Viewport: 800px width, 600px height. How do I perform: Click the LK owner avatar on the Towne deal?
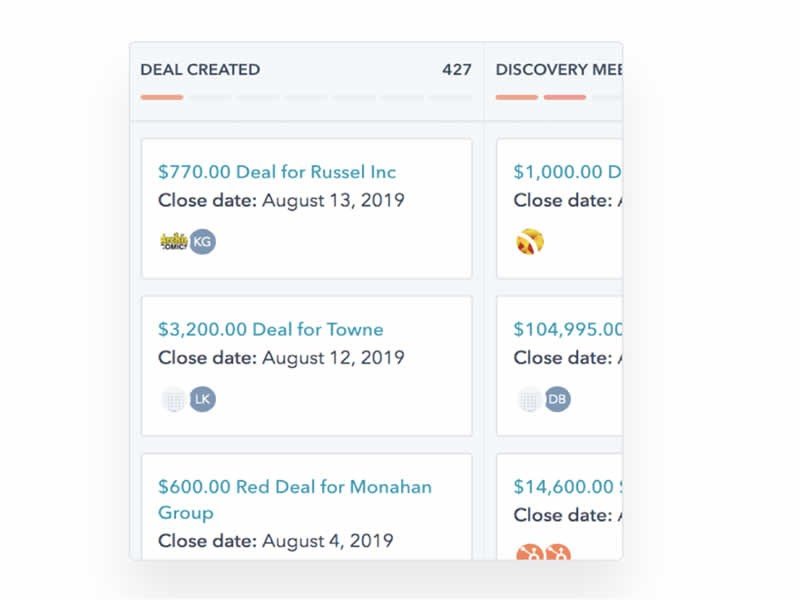pyautogui.click(x=203, y=398)
